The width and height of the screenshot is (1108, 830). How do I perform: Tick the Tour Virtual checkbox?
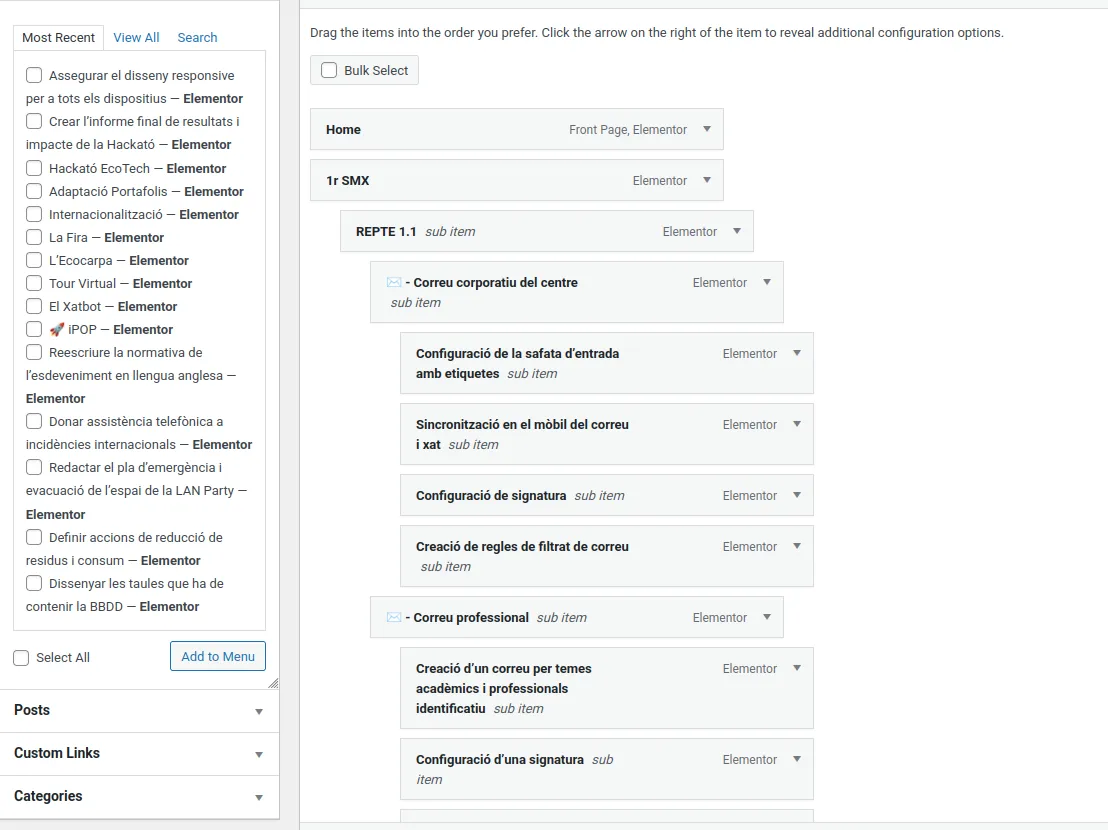click(x=34, y=283)
